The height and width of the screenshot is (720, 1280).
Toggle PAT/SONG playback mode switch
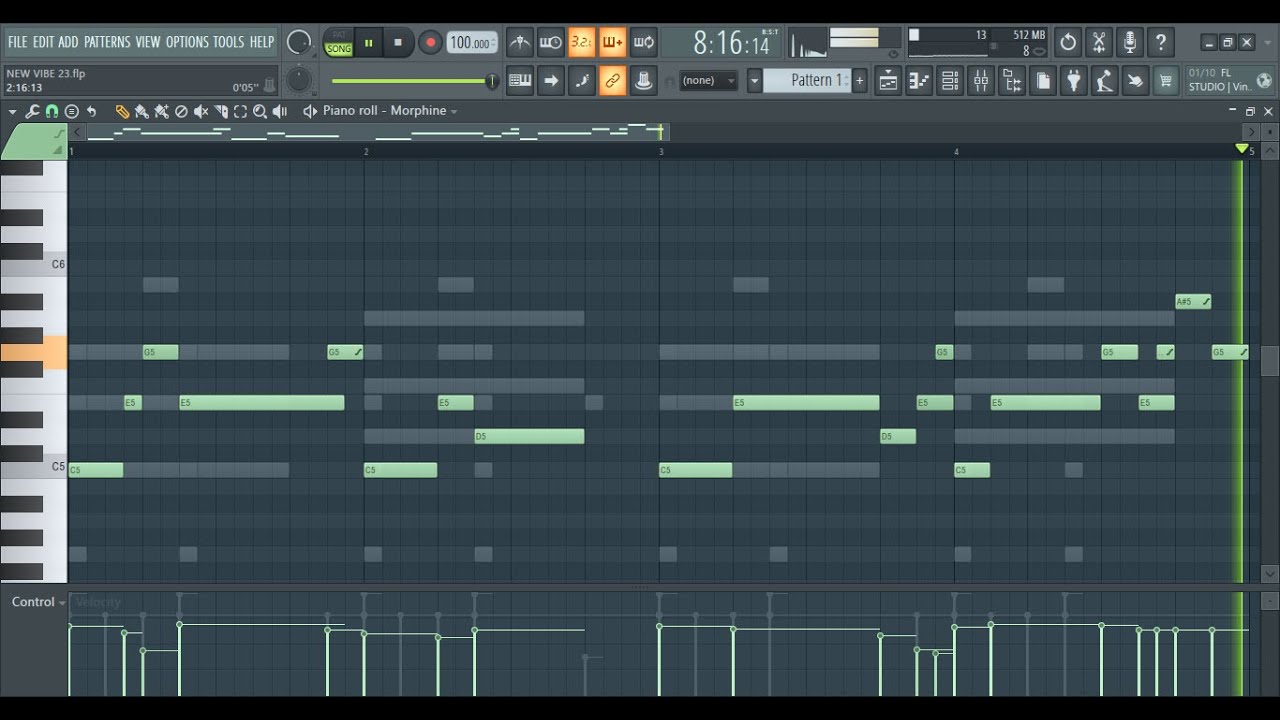point(339,43)
